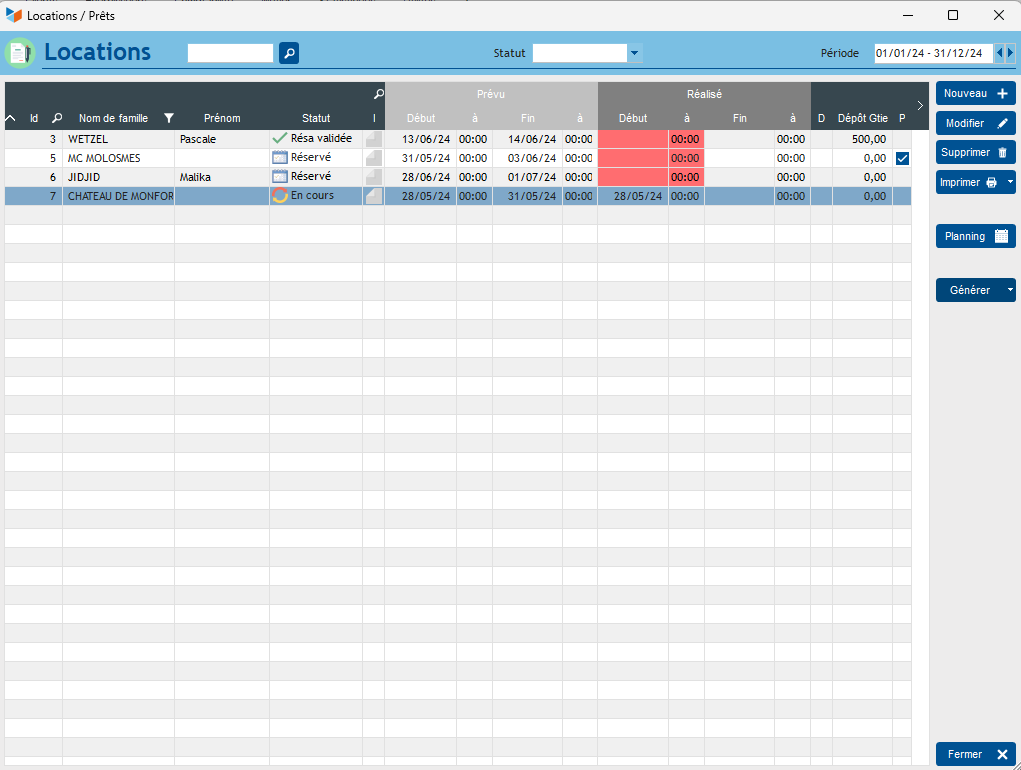1021x770 pixels.
Task: Open the Statut dropdown list
Action: pyautogui.click(x=634, y=53)
